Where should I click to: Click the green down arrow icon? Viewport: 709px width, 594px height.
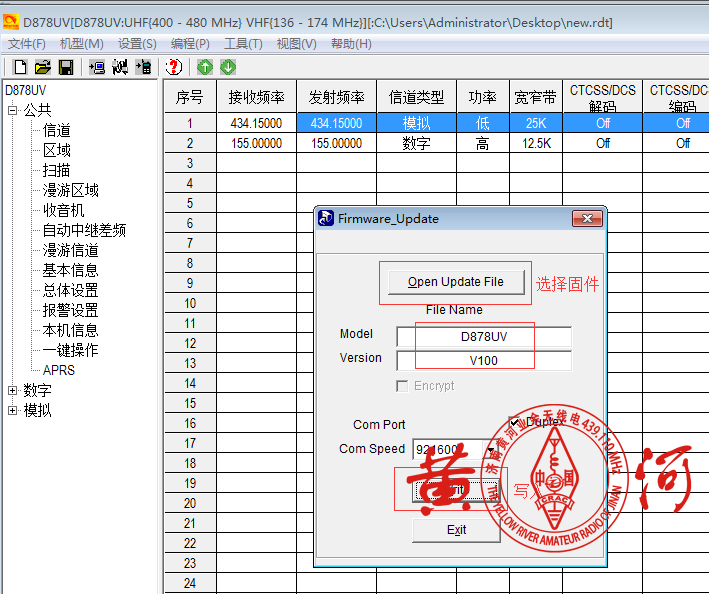coord(228,67)
